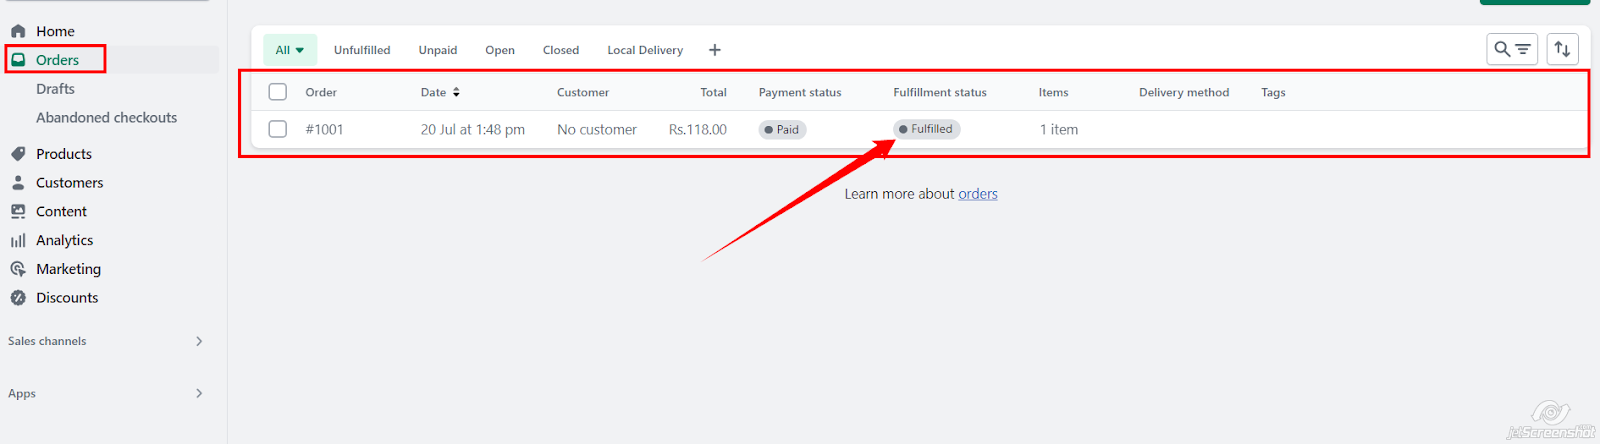Click the Marketing target icon
This screenshot has width=1600, height=444.
18,269
